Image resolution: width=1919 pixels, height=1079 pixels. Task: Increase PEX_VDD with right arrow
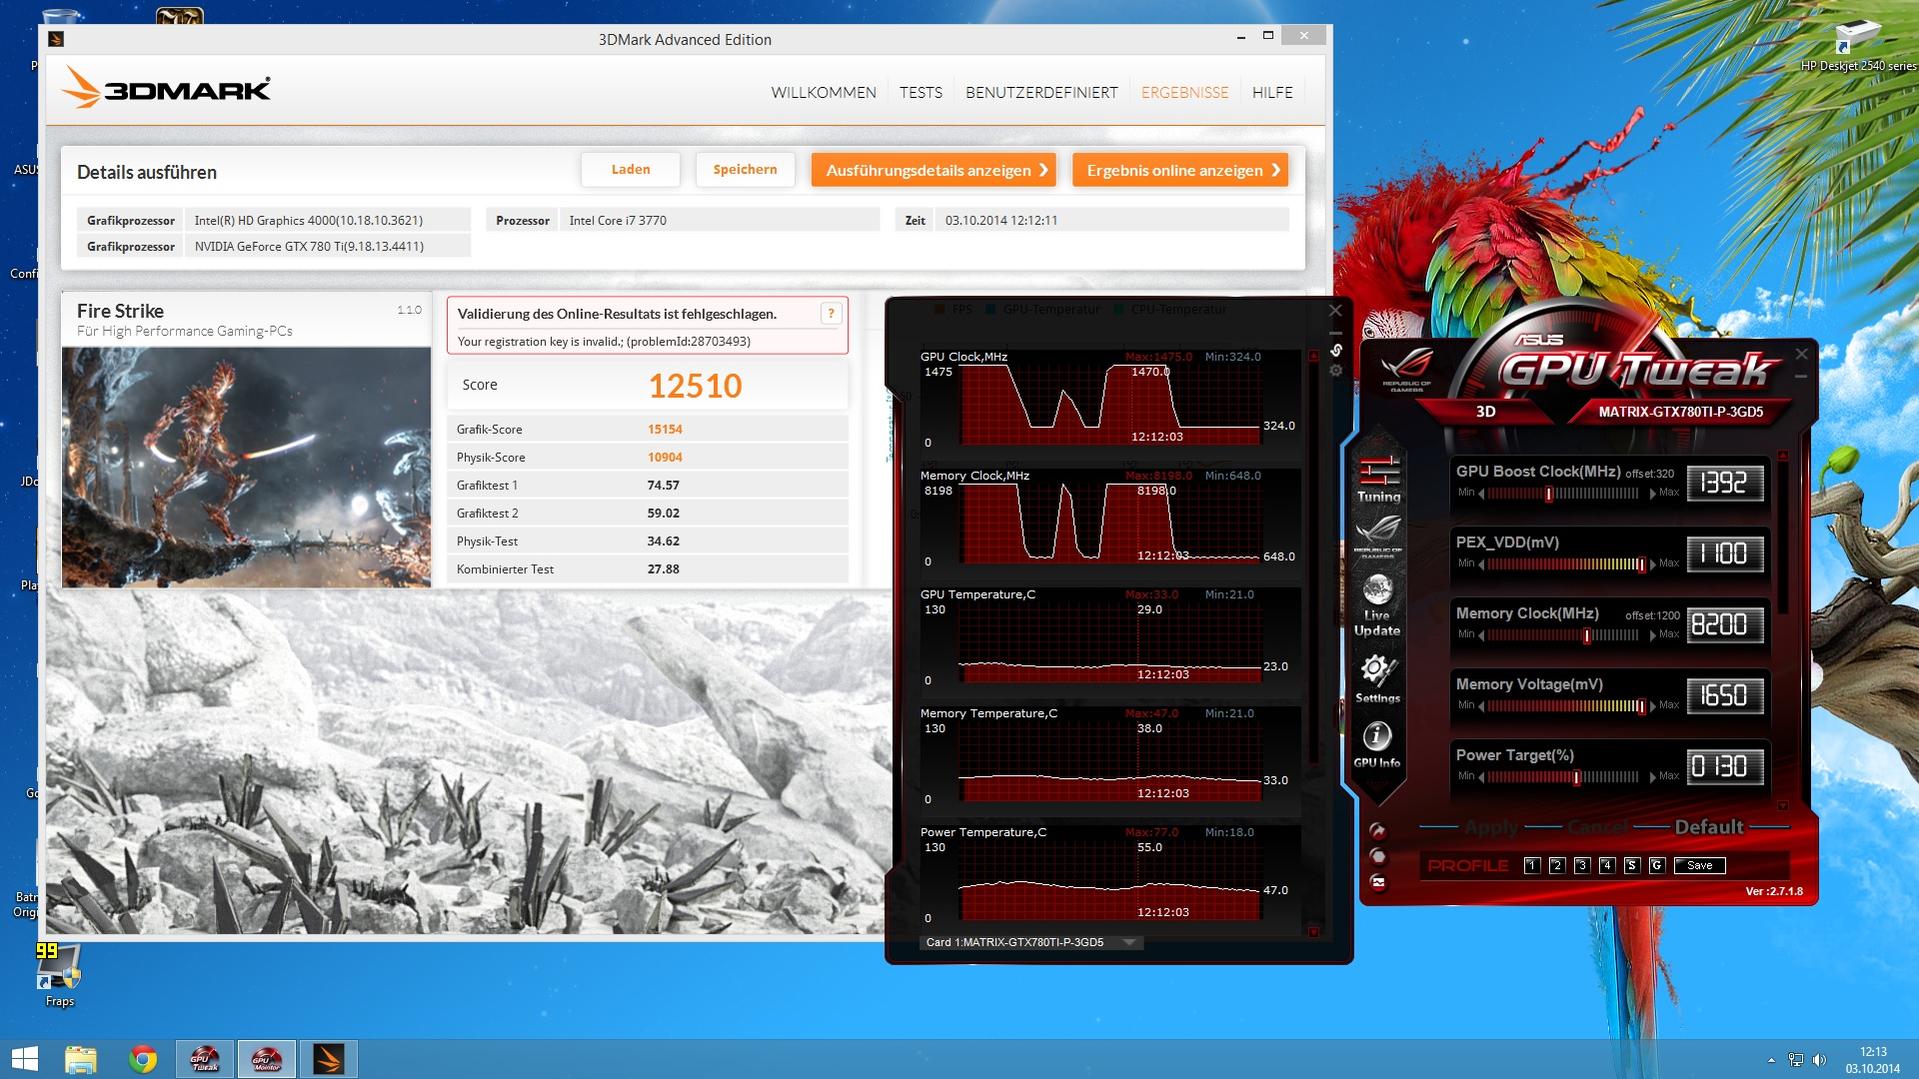point(1652,565)
